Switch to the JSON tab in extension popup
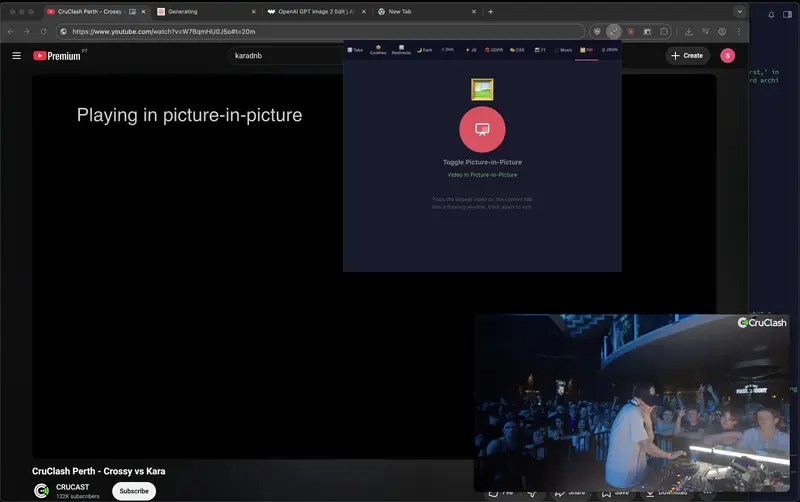800x502 pixels. point(609,50)
